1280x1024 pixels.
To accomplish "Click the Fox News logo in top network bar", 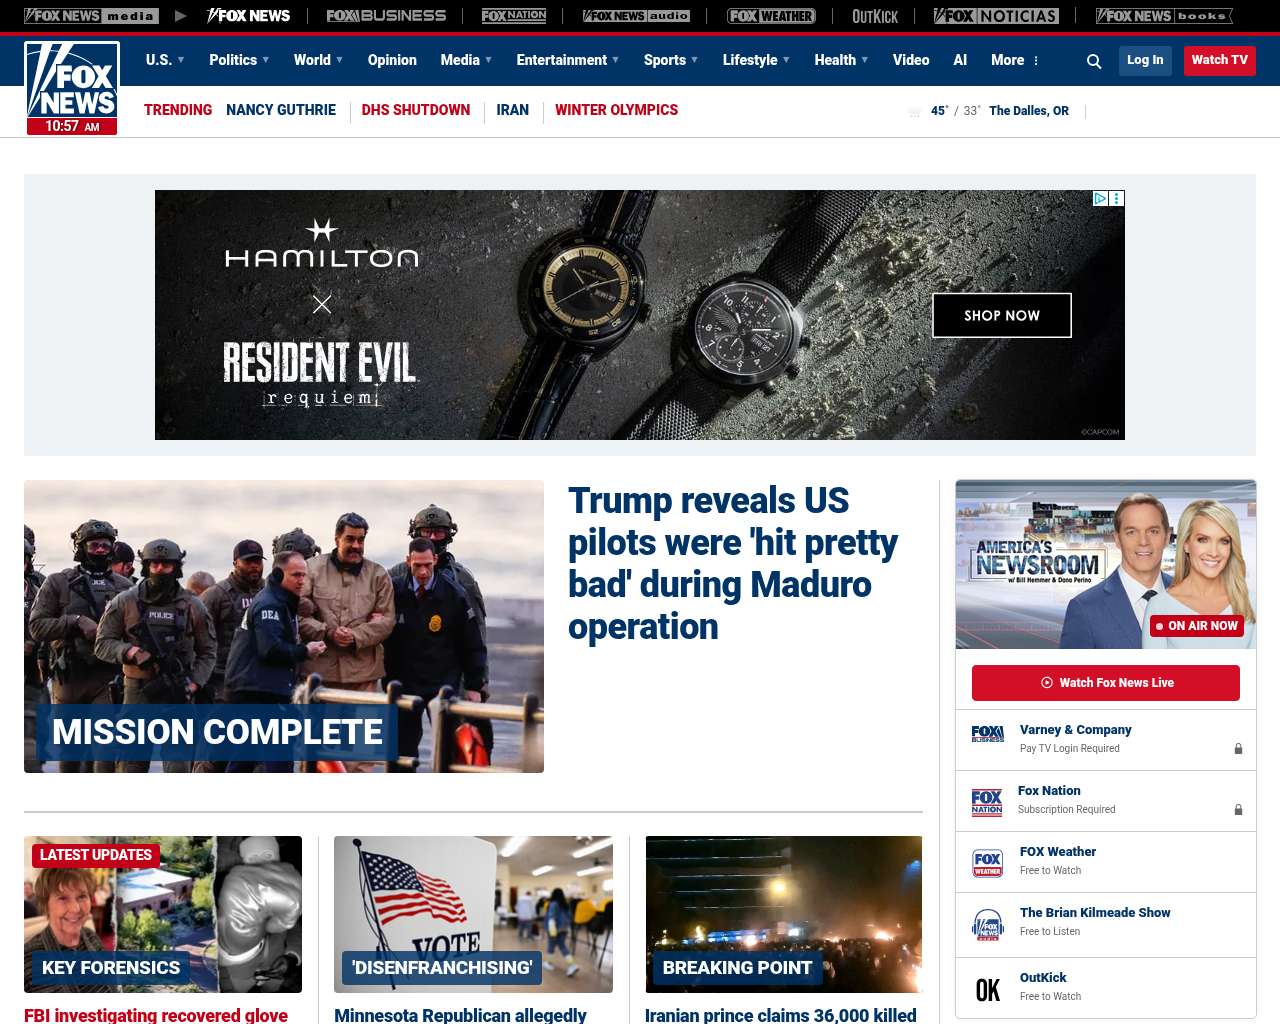I will click(248, 16).
